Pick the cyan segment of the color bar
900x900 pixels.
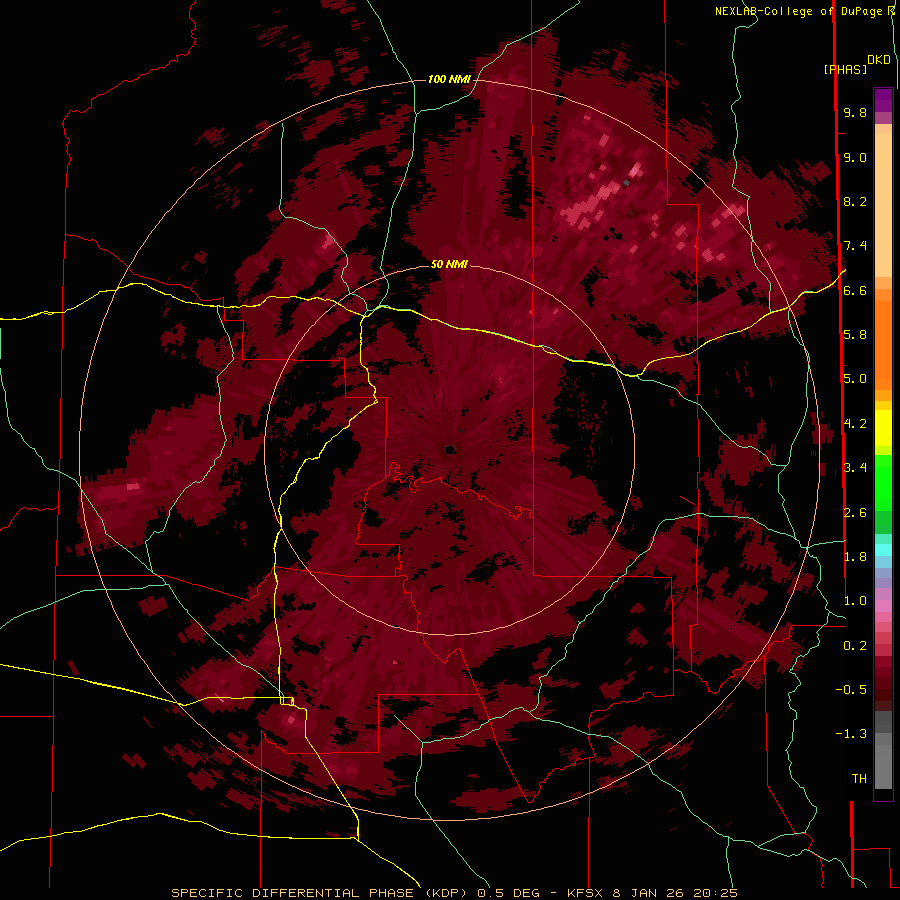[883, 550]
